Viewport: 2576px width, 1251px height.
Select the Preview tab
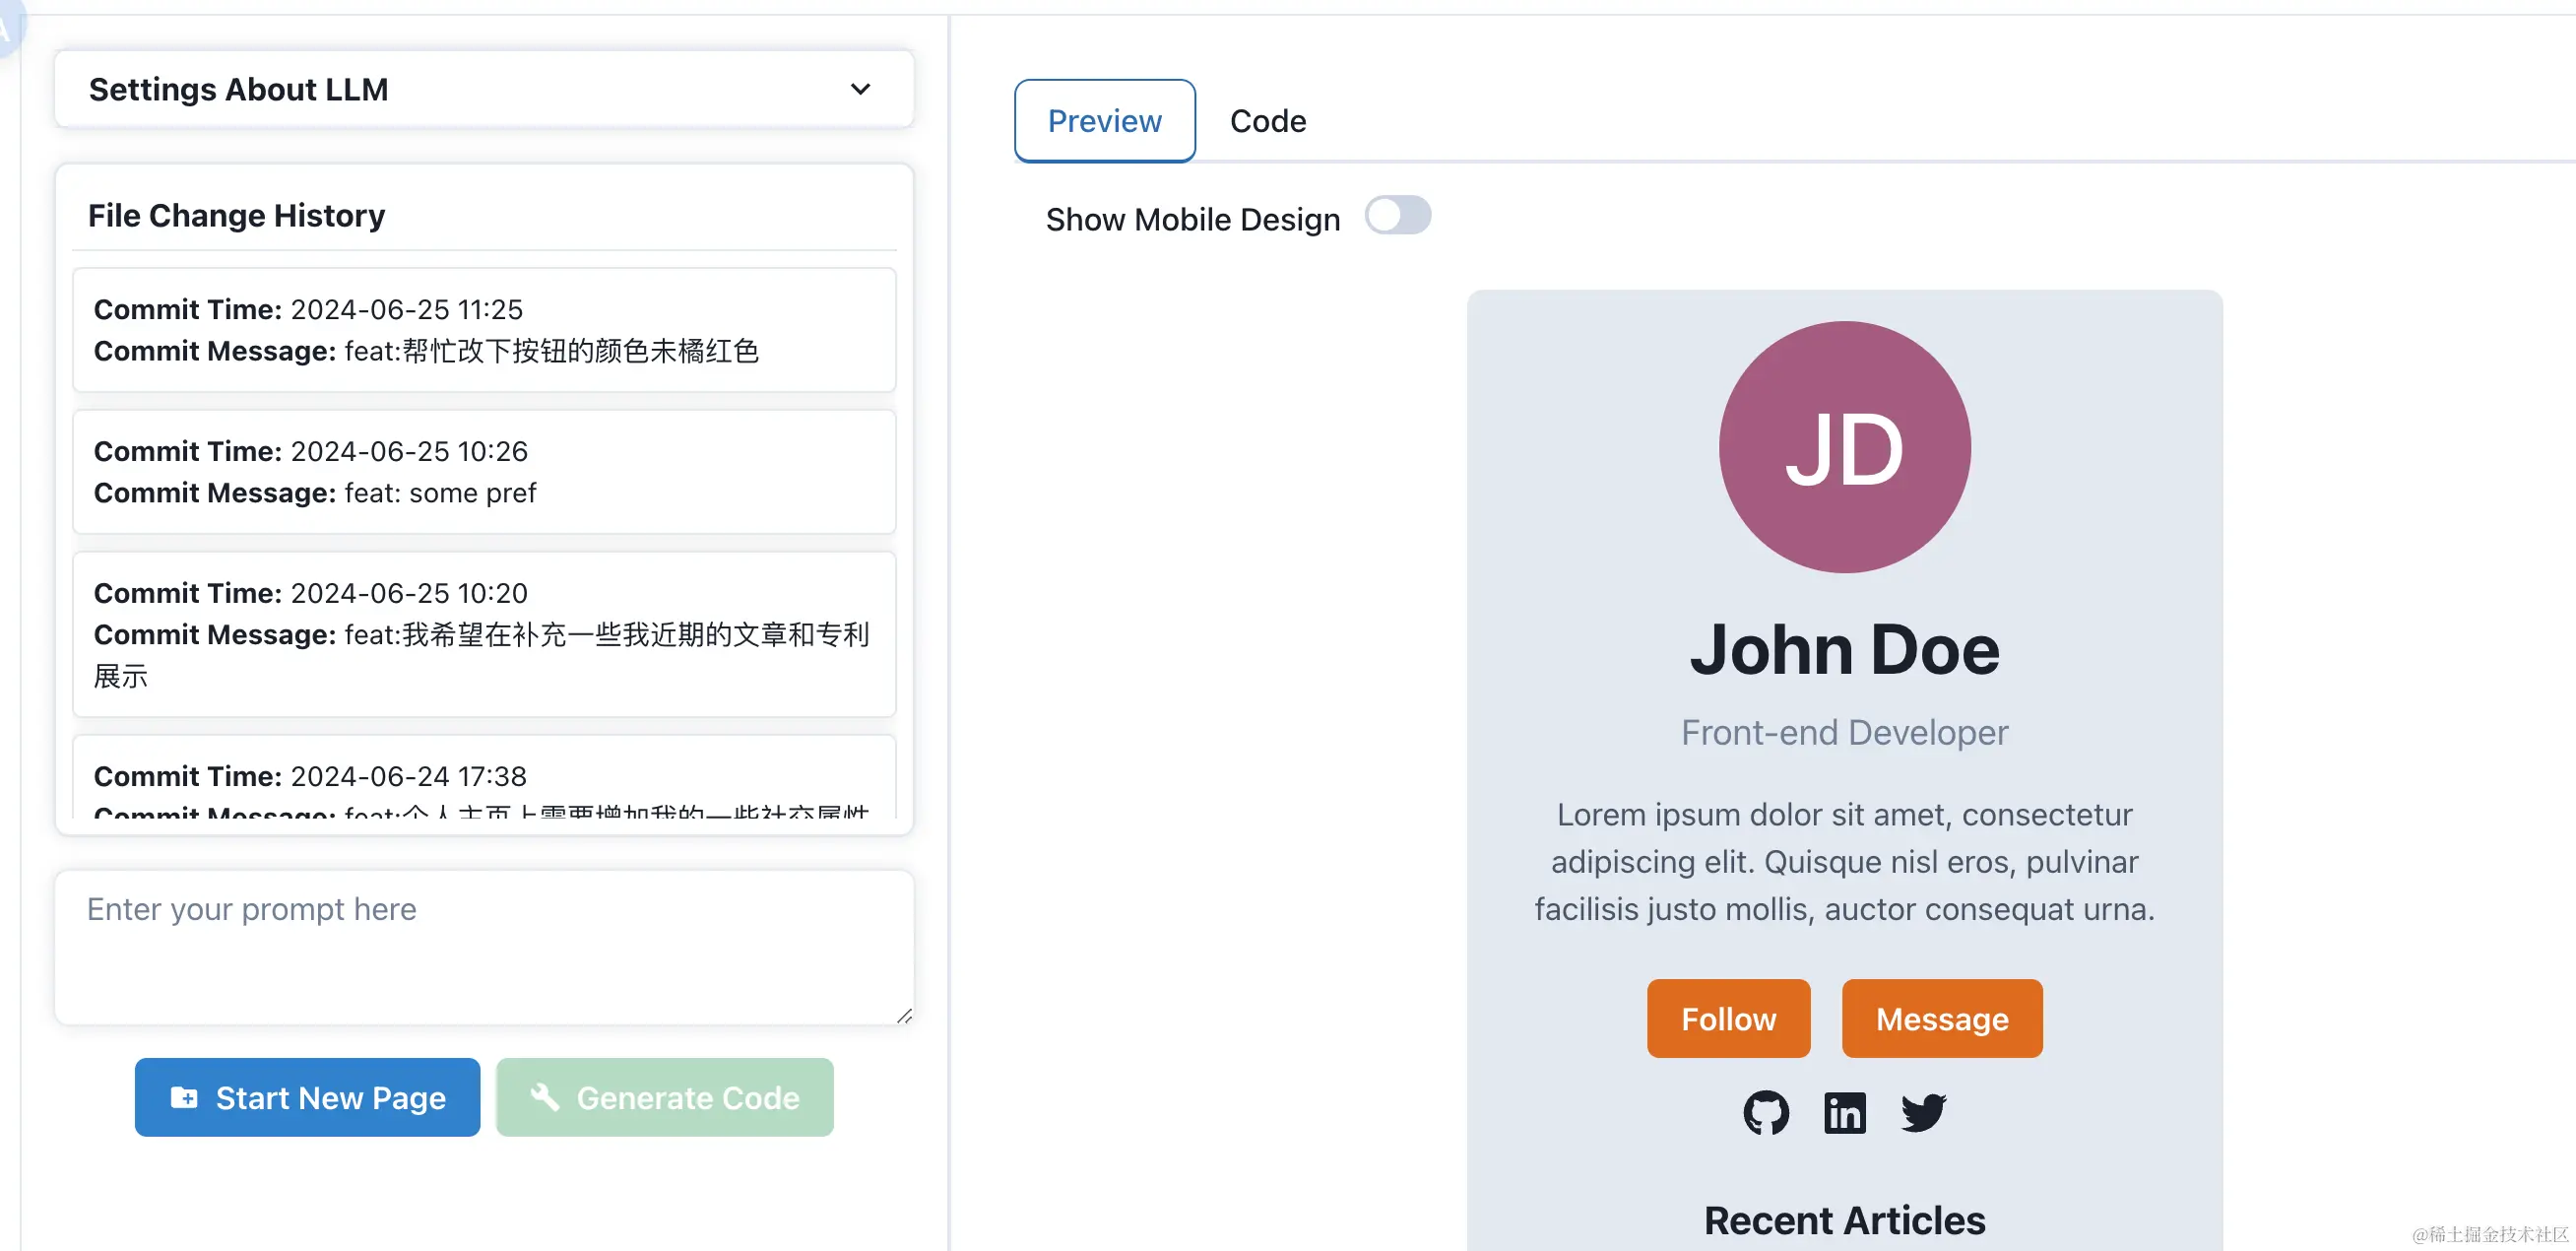click(1104, 121)
